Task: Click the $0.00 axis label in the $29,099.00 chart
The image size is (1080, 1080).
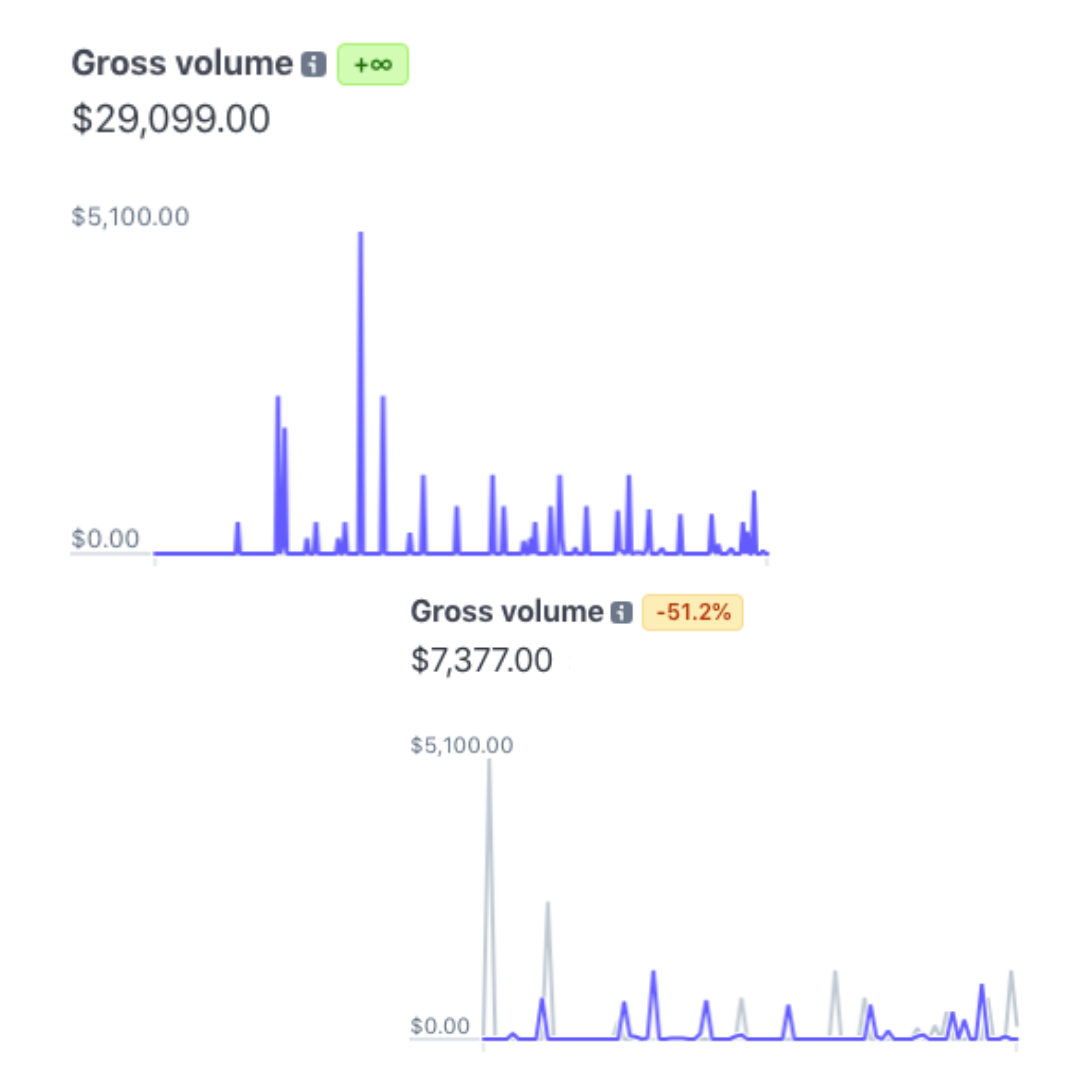Action: coord(105,539)
